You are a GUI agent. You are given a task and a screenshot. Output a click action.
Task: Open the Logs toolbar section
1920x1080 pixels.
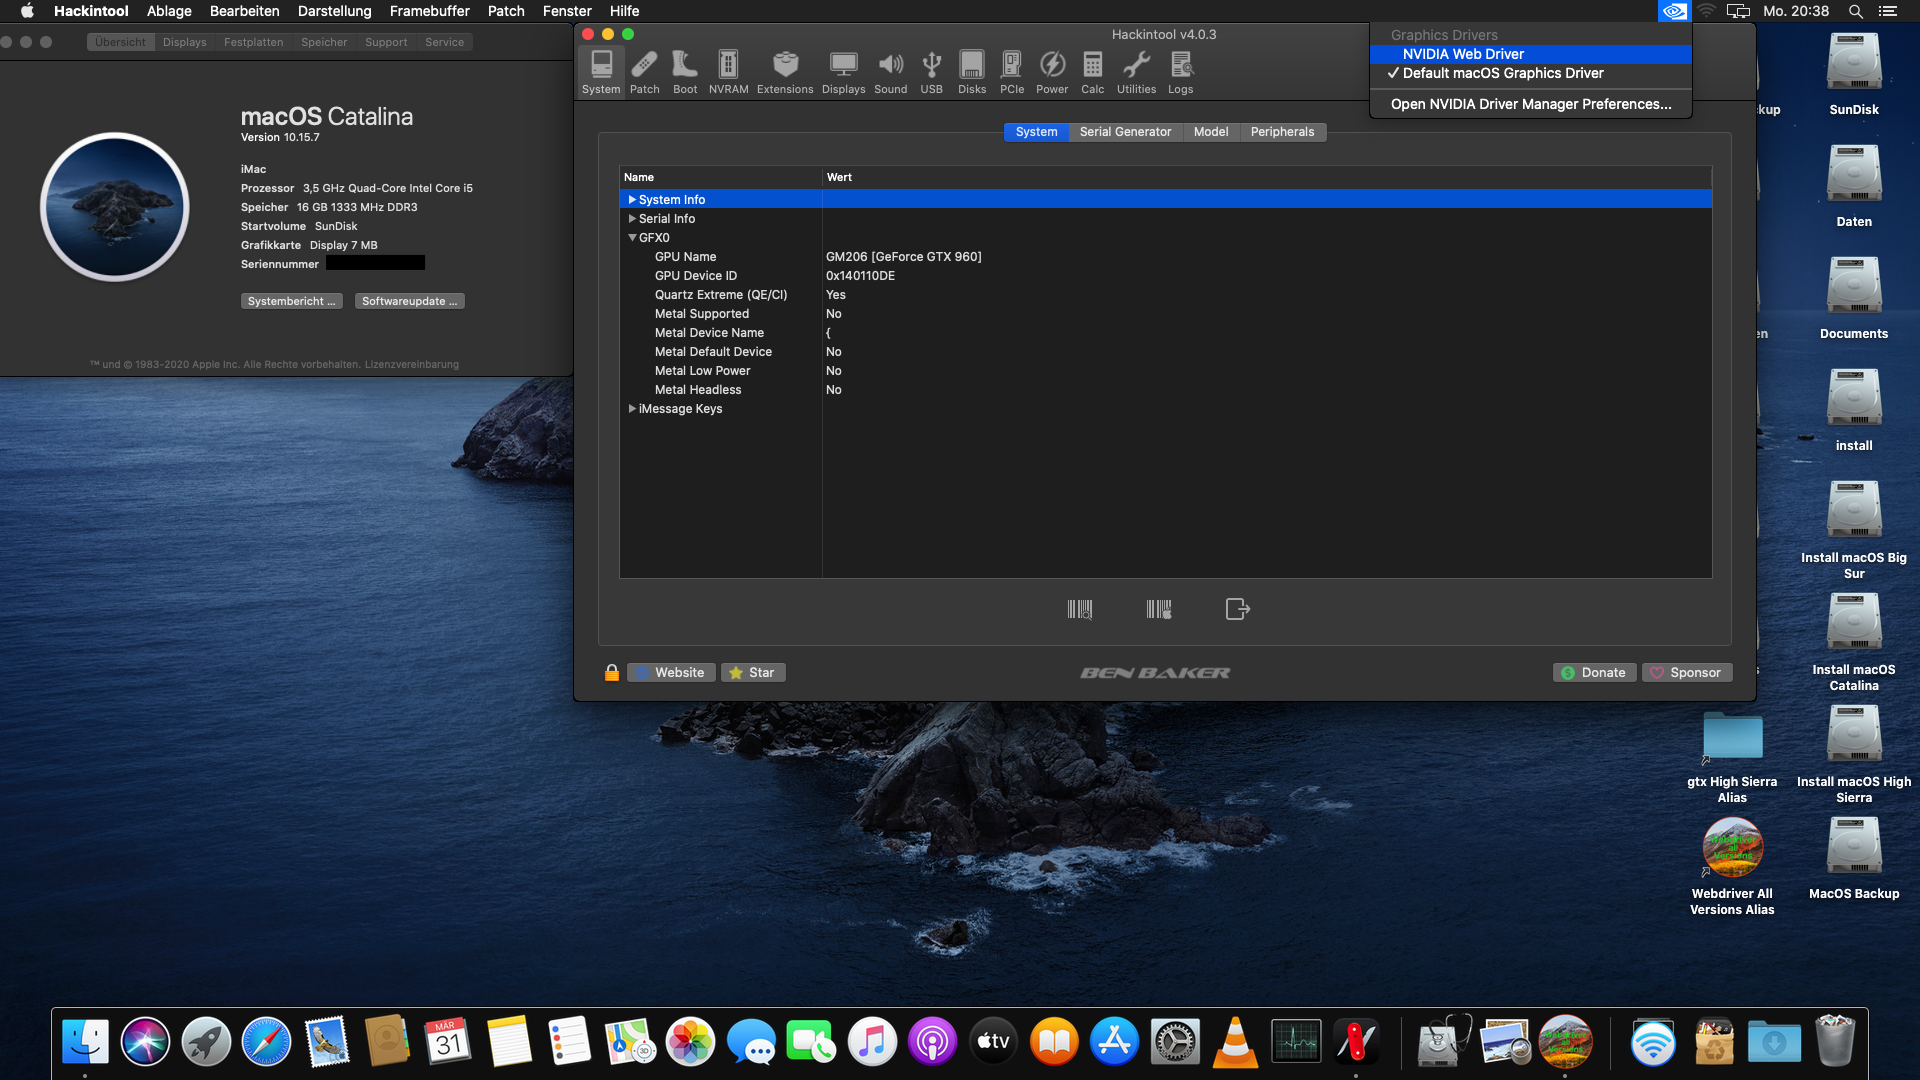point(1180,72)
